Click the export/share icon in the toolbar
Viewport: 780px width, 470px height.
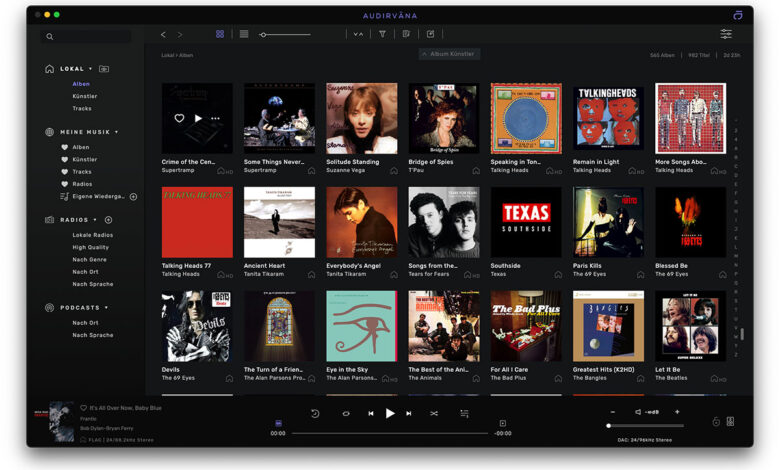430,34
